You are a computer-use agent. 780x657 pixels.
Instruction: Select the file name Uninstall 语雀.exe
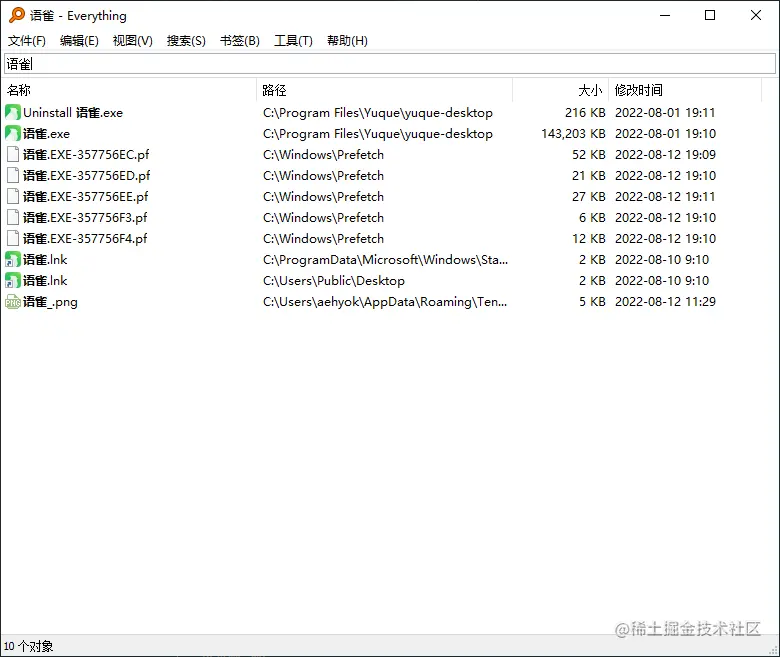[73, 113]
